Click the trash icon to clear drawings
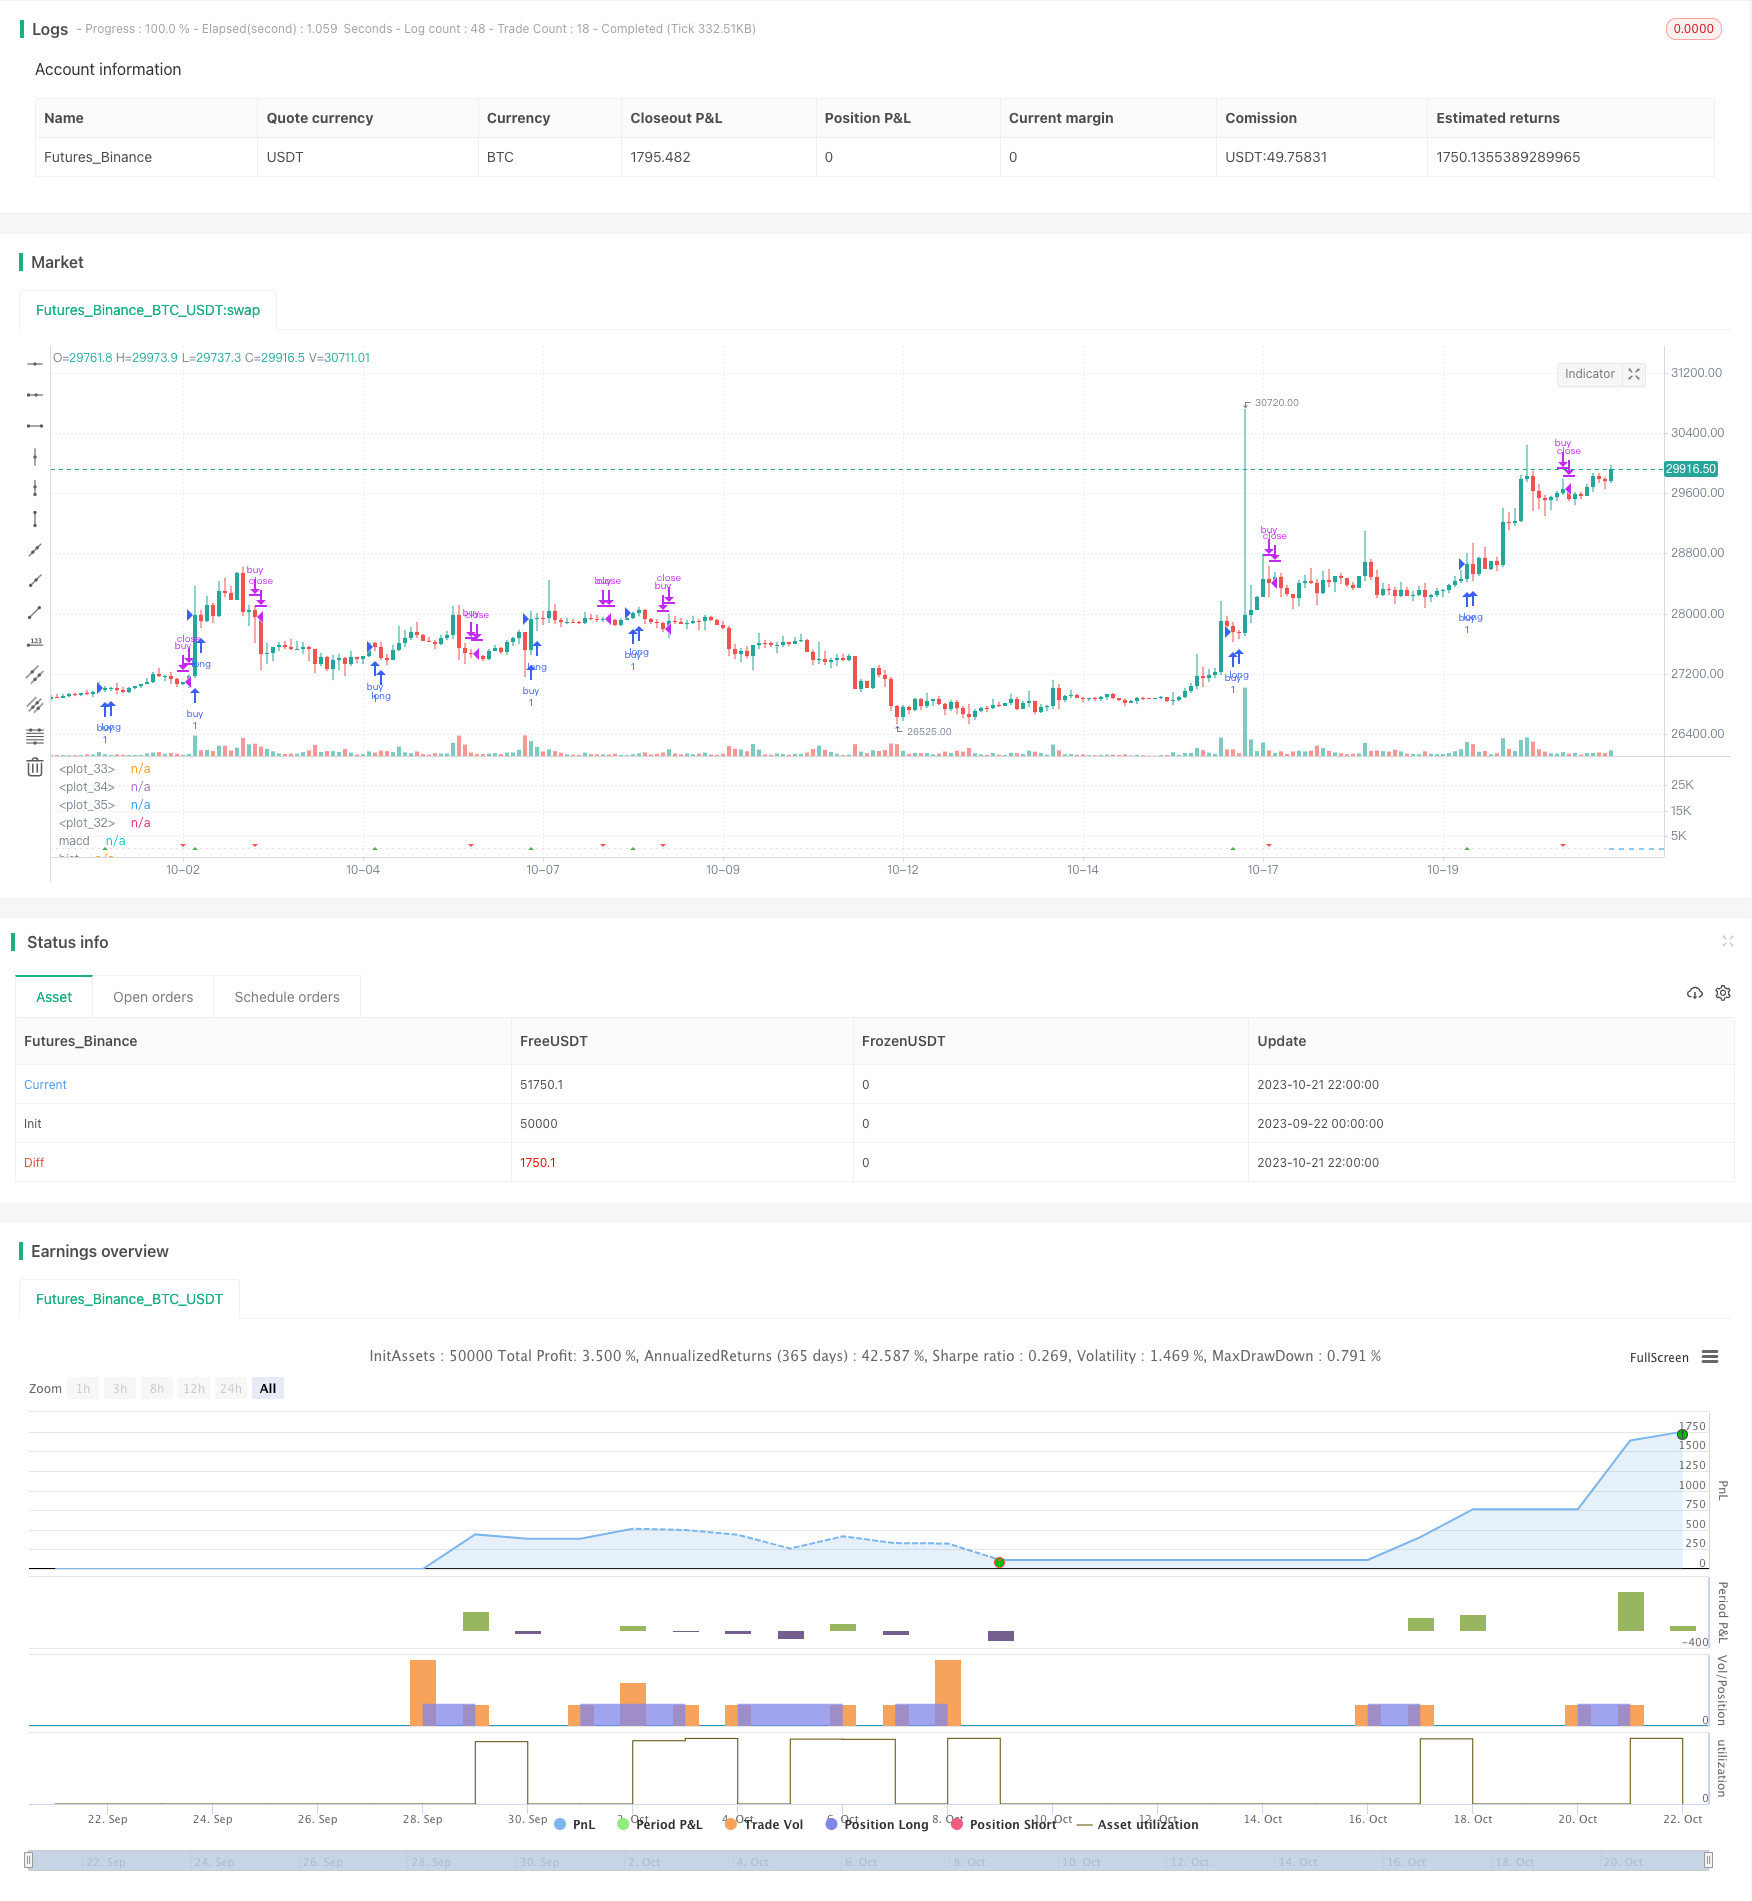Screen dimensions: 1752x1901 coord(35,767)
